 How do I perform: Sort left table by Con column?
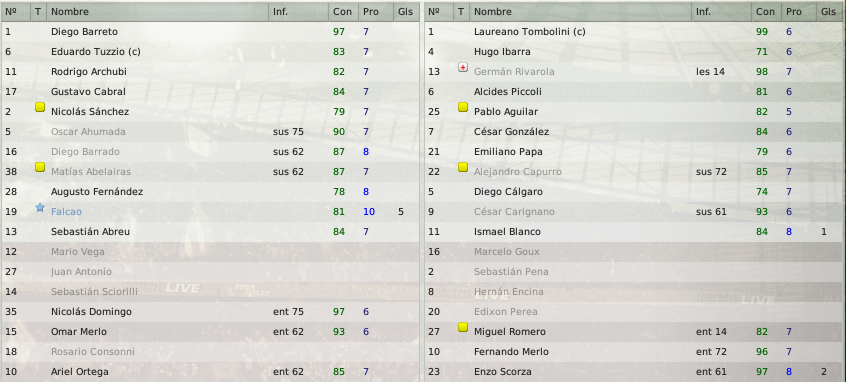pos(343,11)
